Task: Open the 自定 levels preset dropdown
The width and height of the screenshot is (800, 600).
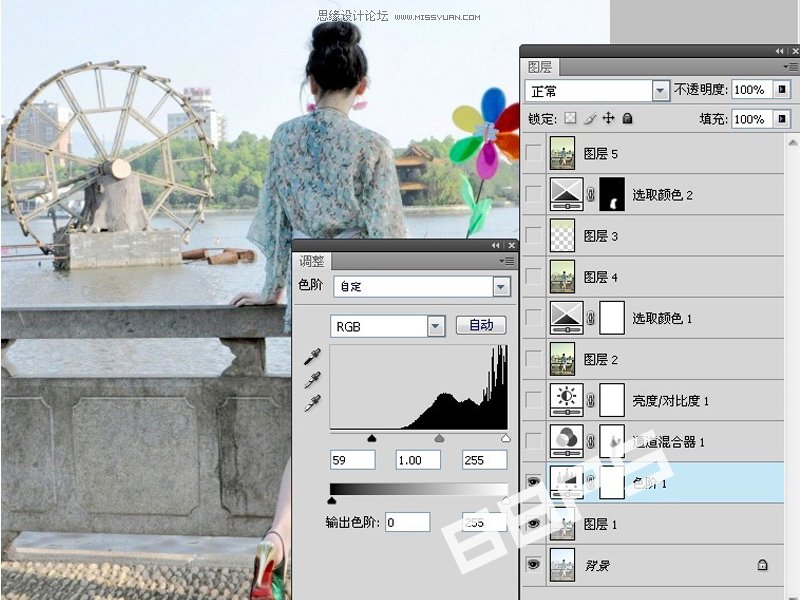Action: (501, 287)
